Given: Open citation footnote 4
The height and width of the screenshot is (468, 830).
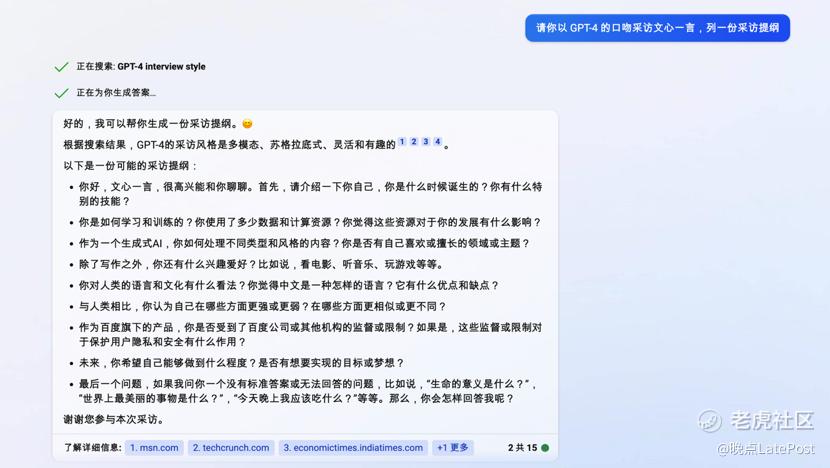Looking at the screenshot, I should click(x=437, y=142).
